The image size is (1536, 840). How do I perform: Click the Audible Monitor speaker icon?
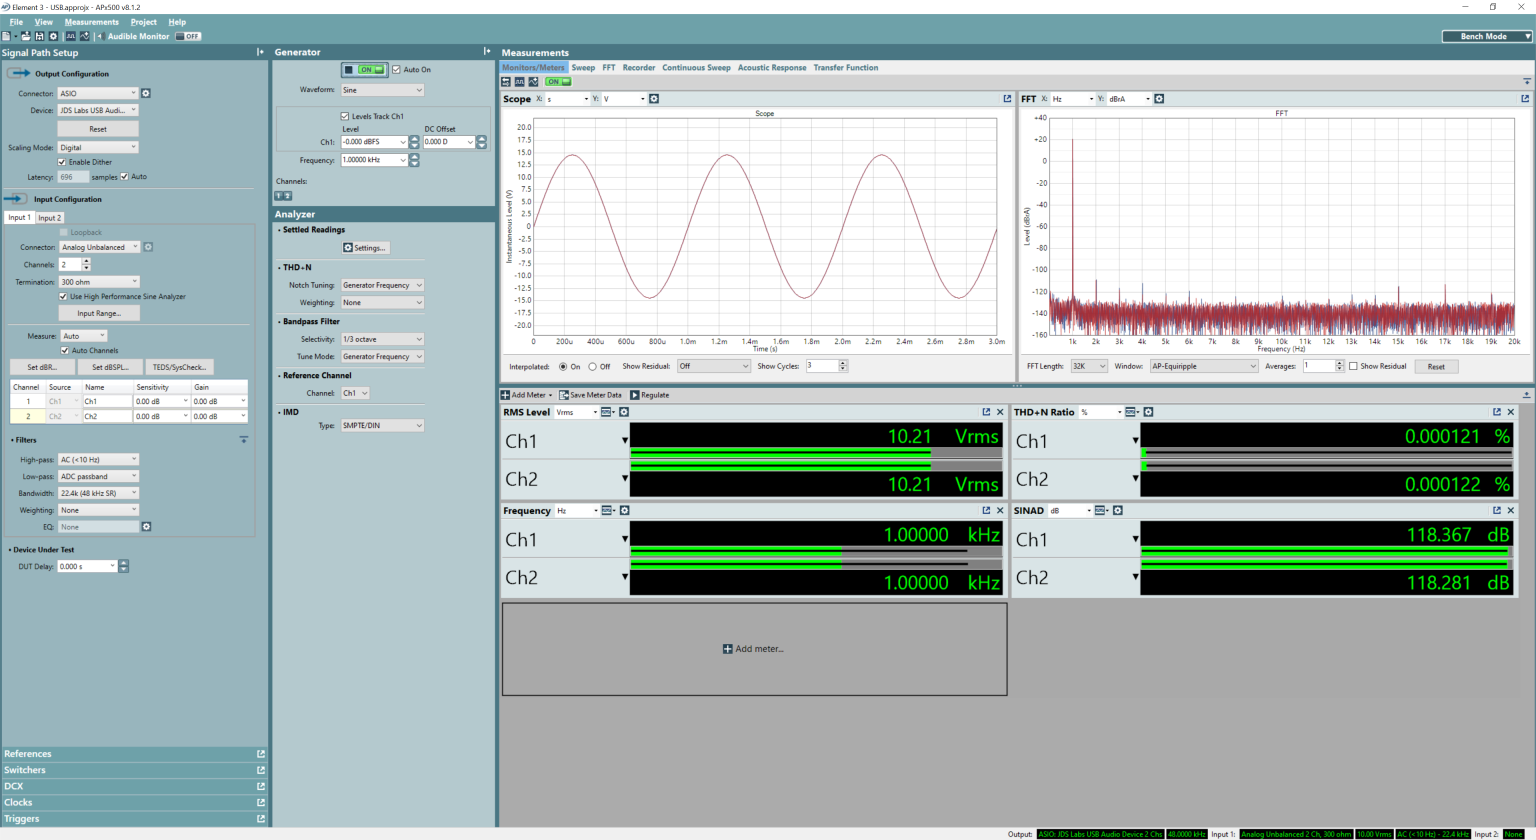click(x=100, y=35)
